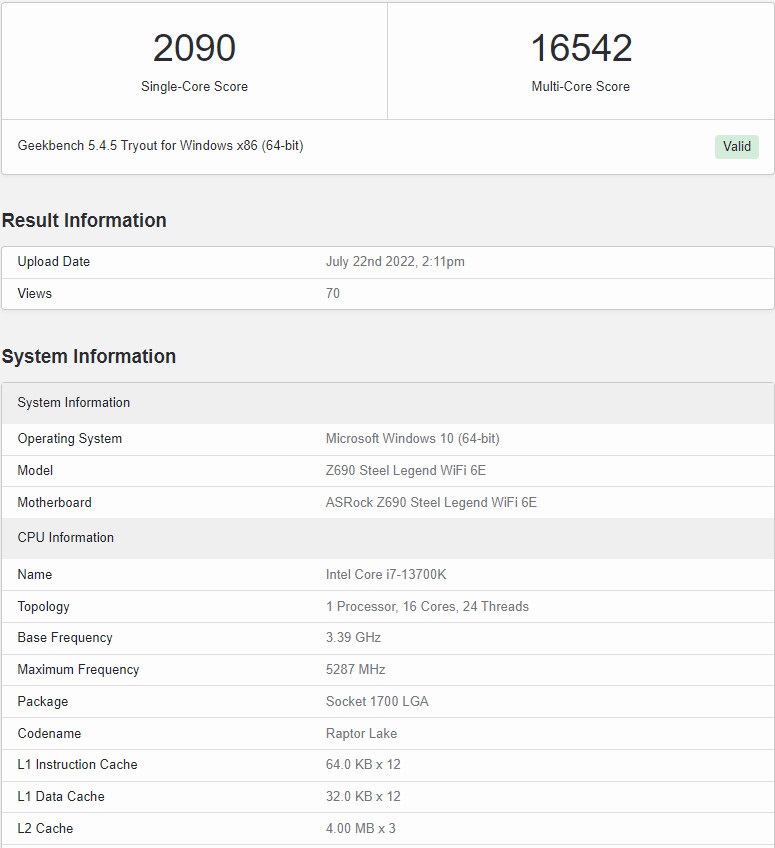The width and height of the screenshot is (775, 848).
Task: Click the Multi-Core Score label
Action: (581, 87)
